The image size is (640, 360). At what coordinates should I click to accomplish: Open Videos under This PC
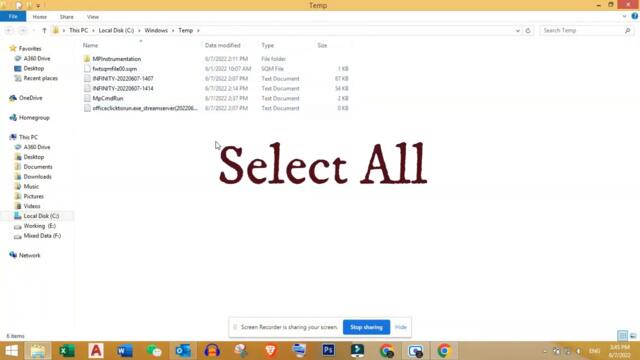32,206
